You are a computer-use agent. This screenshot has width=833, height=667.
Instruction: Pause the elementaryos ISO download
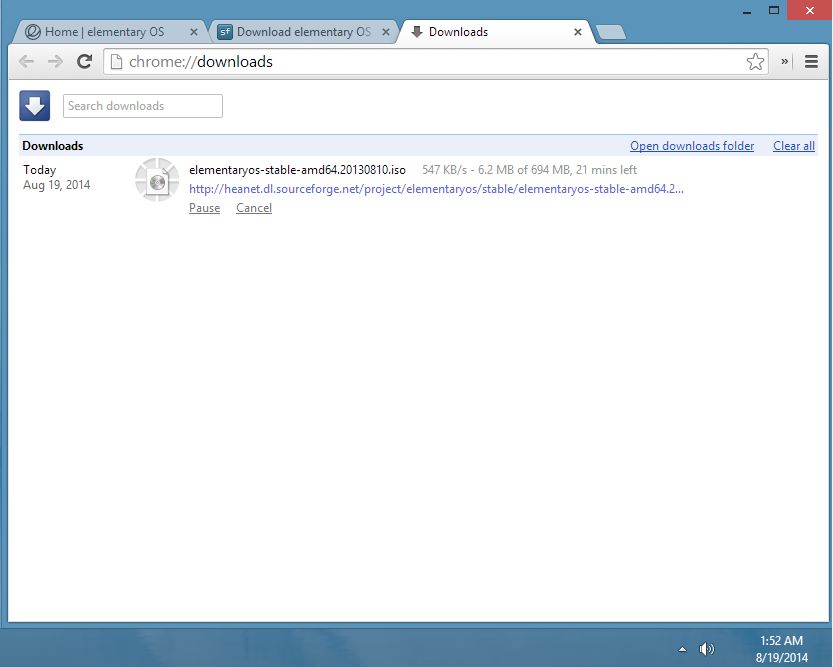(x=205, y=208)
